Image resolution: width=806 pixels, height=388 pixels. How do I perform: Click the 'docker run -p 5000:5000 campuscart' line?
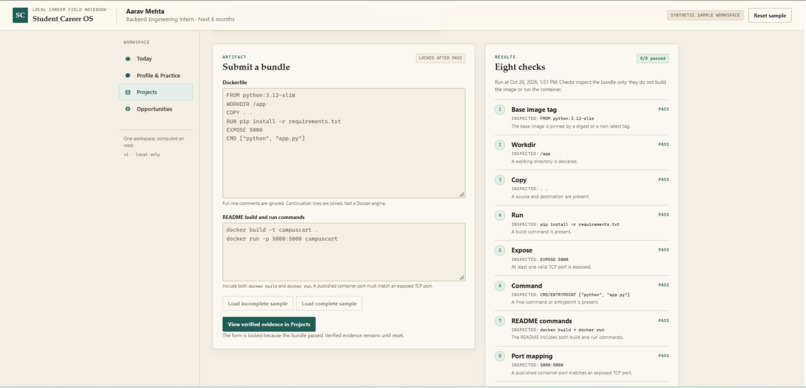(x=282, y=239)
